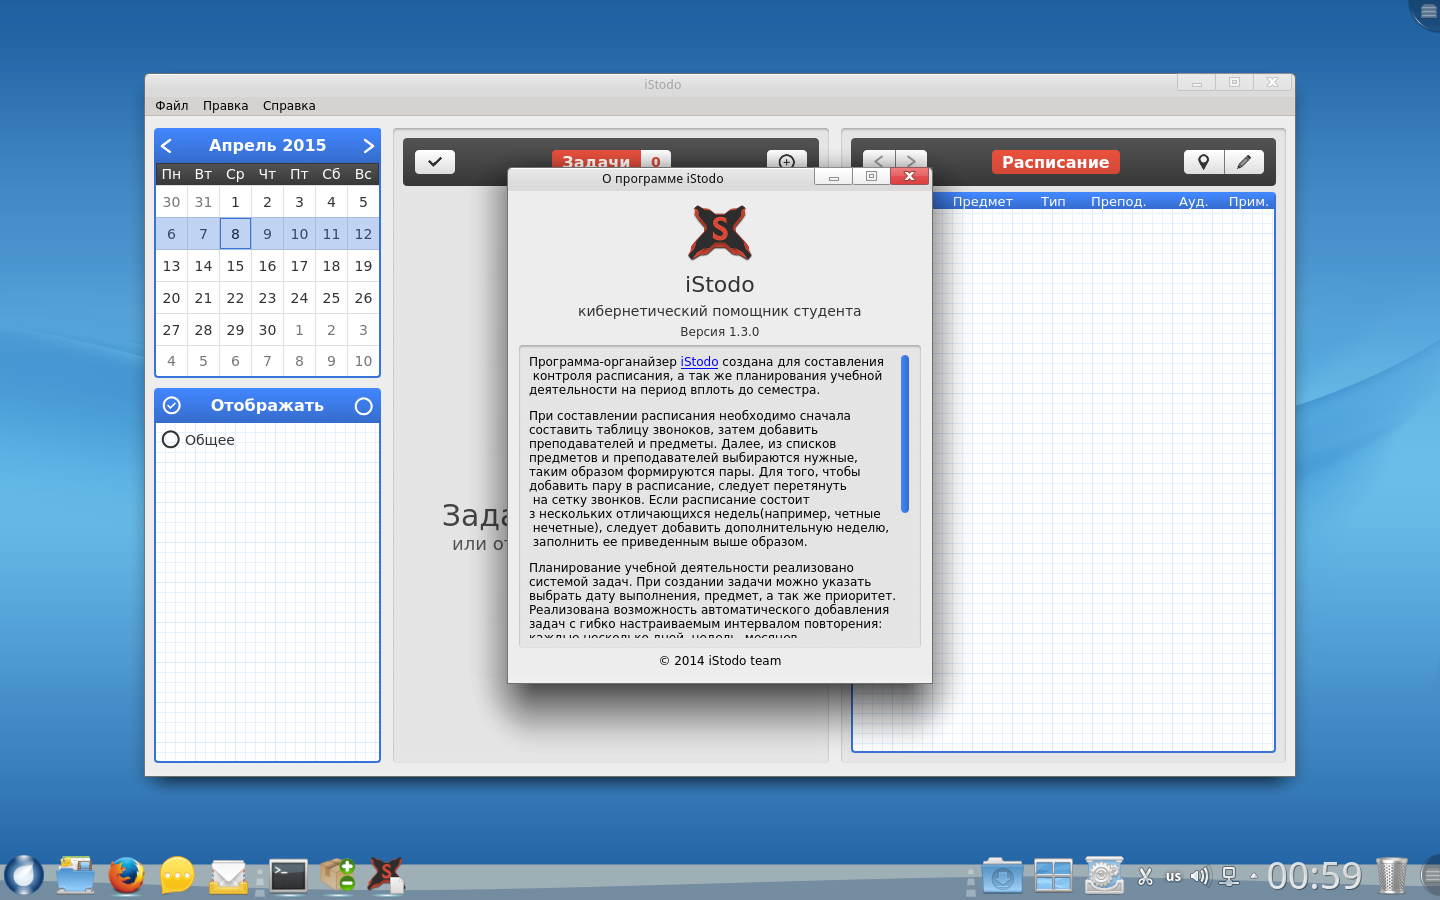The width and height of the screenshot is (1440, 900).
Task: Click the task counter showing 0
Action: point(656,160)
